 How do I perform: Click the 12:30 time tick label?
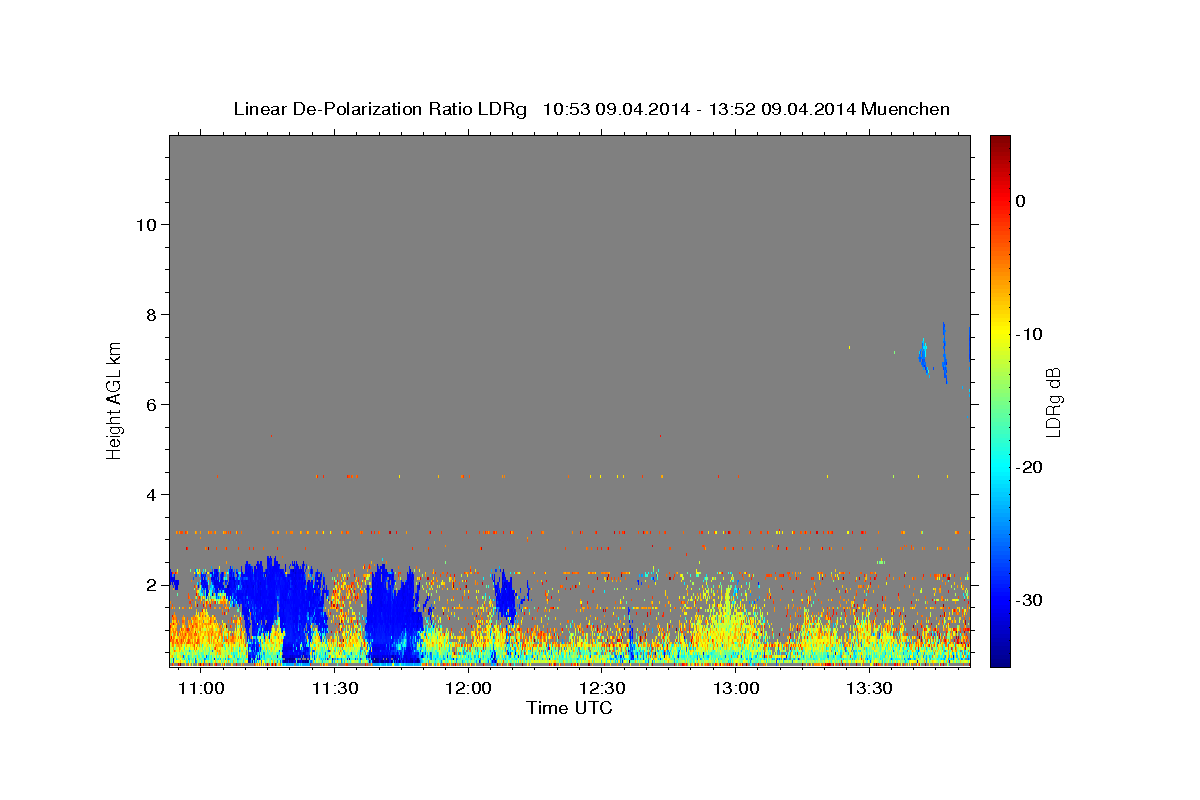pos(602,688)
